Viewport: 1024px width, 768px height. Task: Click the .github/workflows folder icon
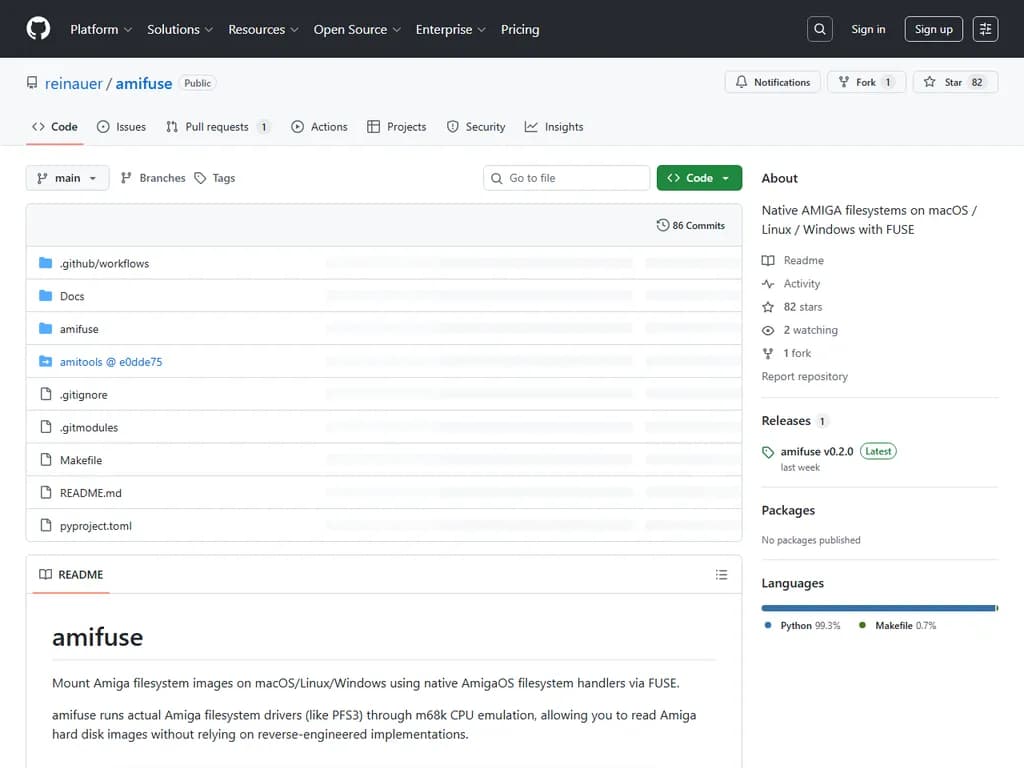click(45, 263)
